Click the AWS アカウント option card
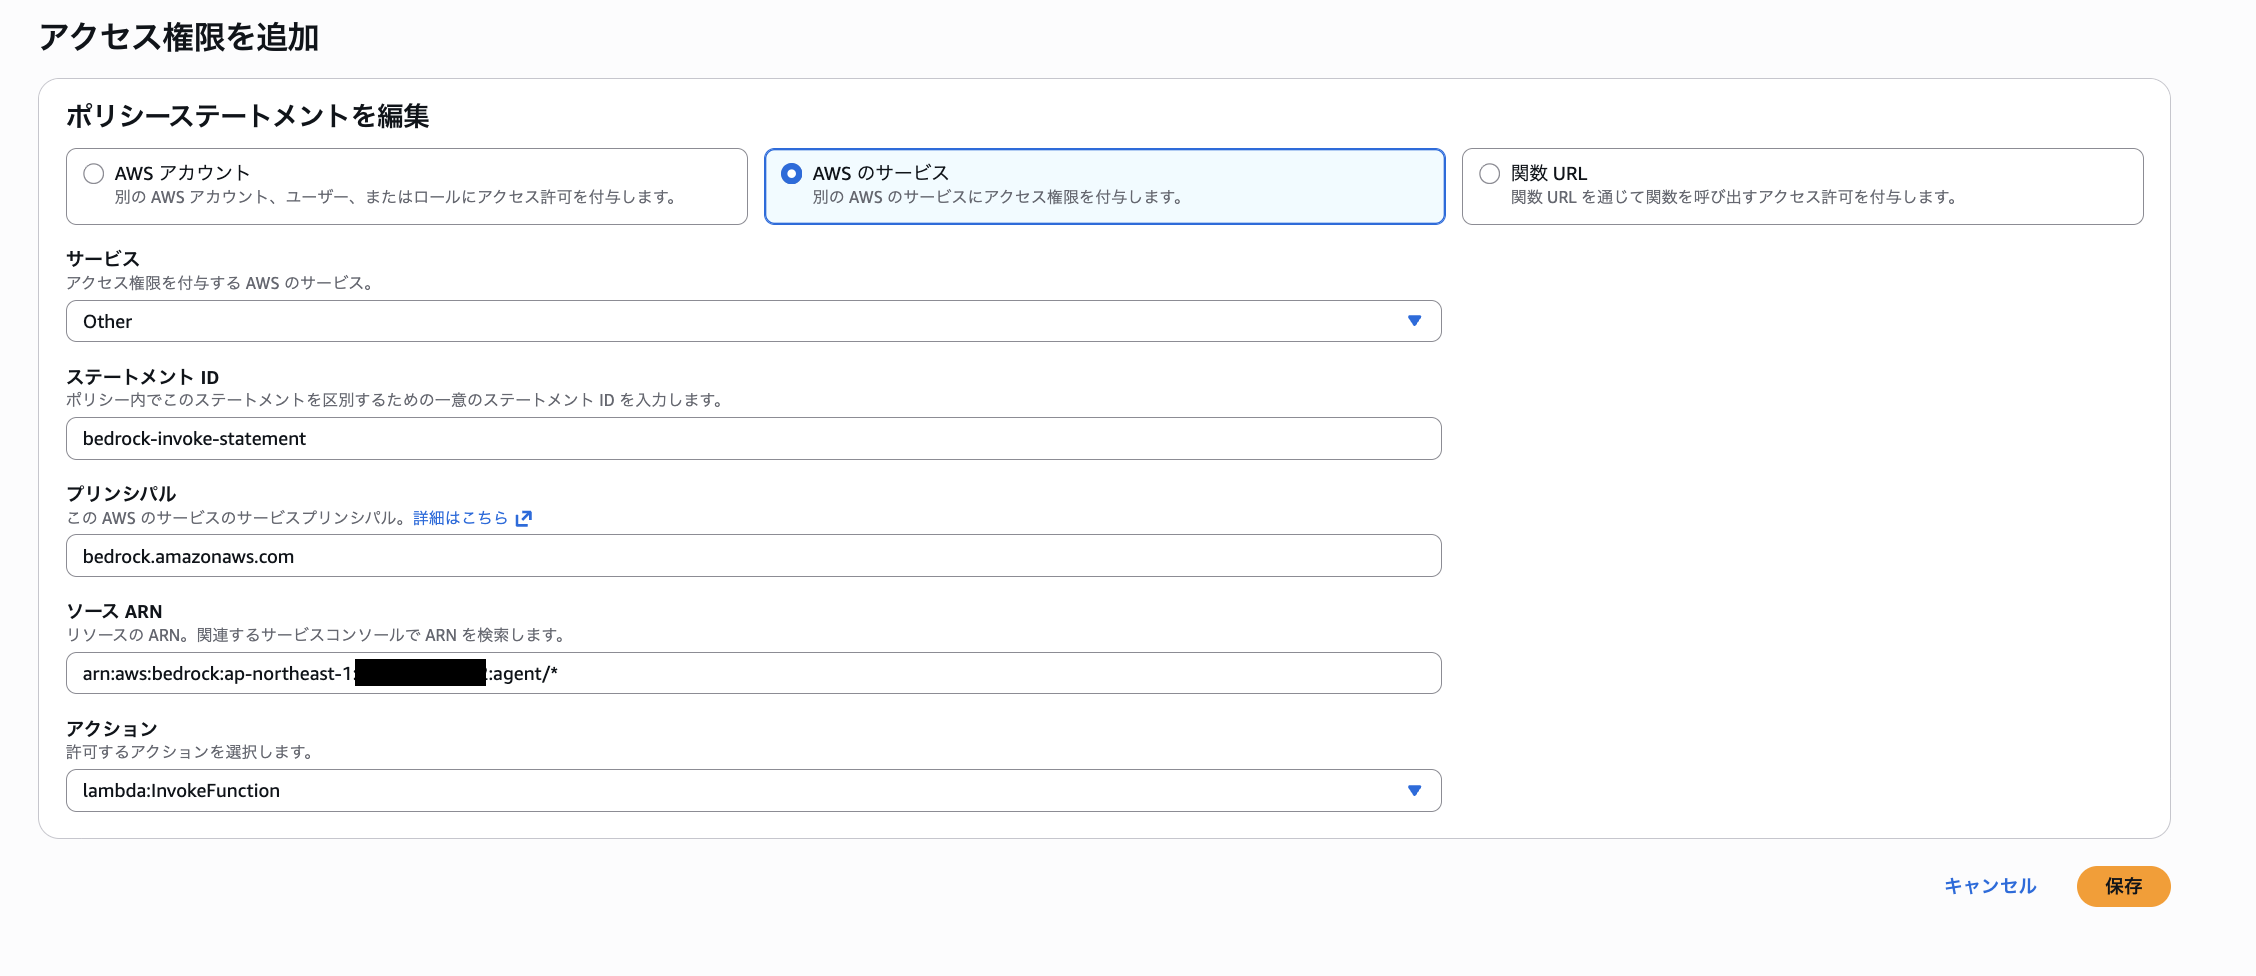 (x=407, y=186)
